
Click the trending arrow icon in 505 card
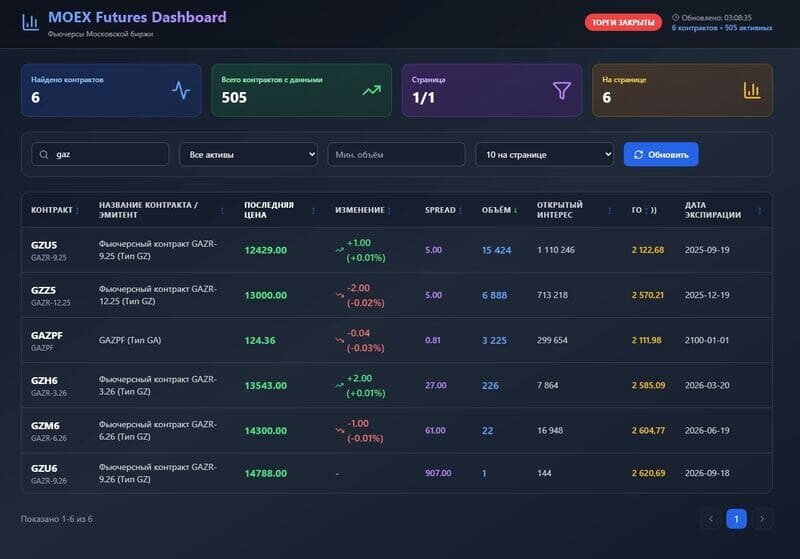pos(371,90)
